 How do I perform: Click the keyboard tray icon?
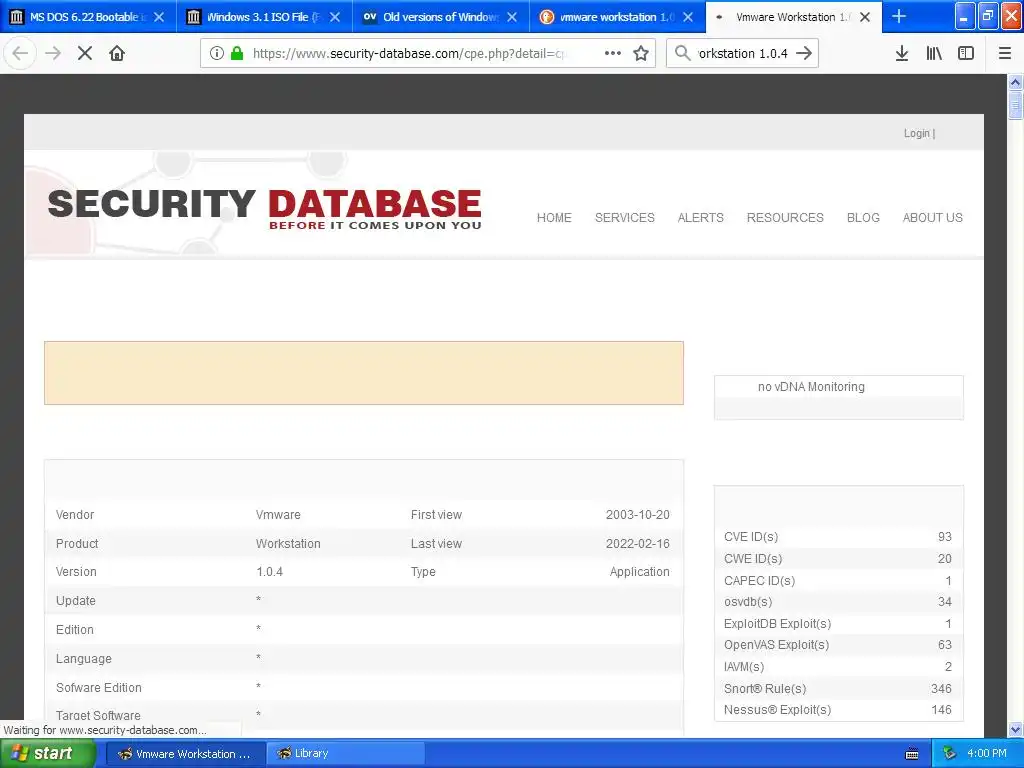point(912,754)
